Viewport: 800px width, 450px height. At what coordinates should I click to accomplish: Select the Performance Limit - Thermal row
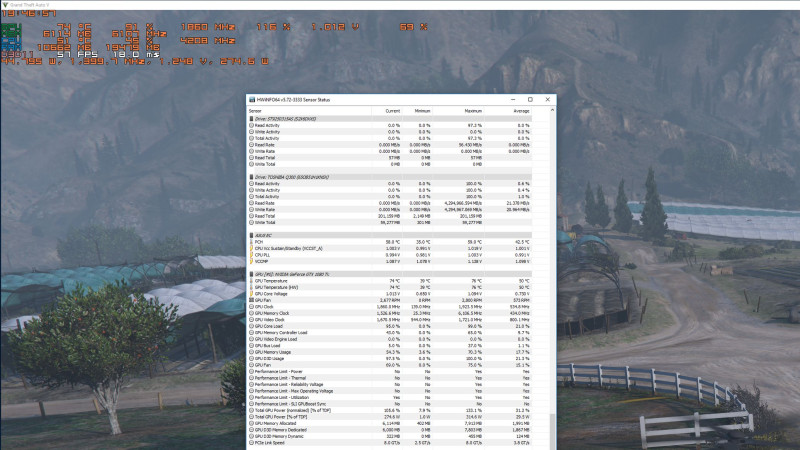pyautogui.click(x=389, y=378)
